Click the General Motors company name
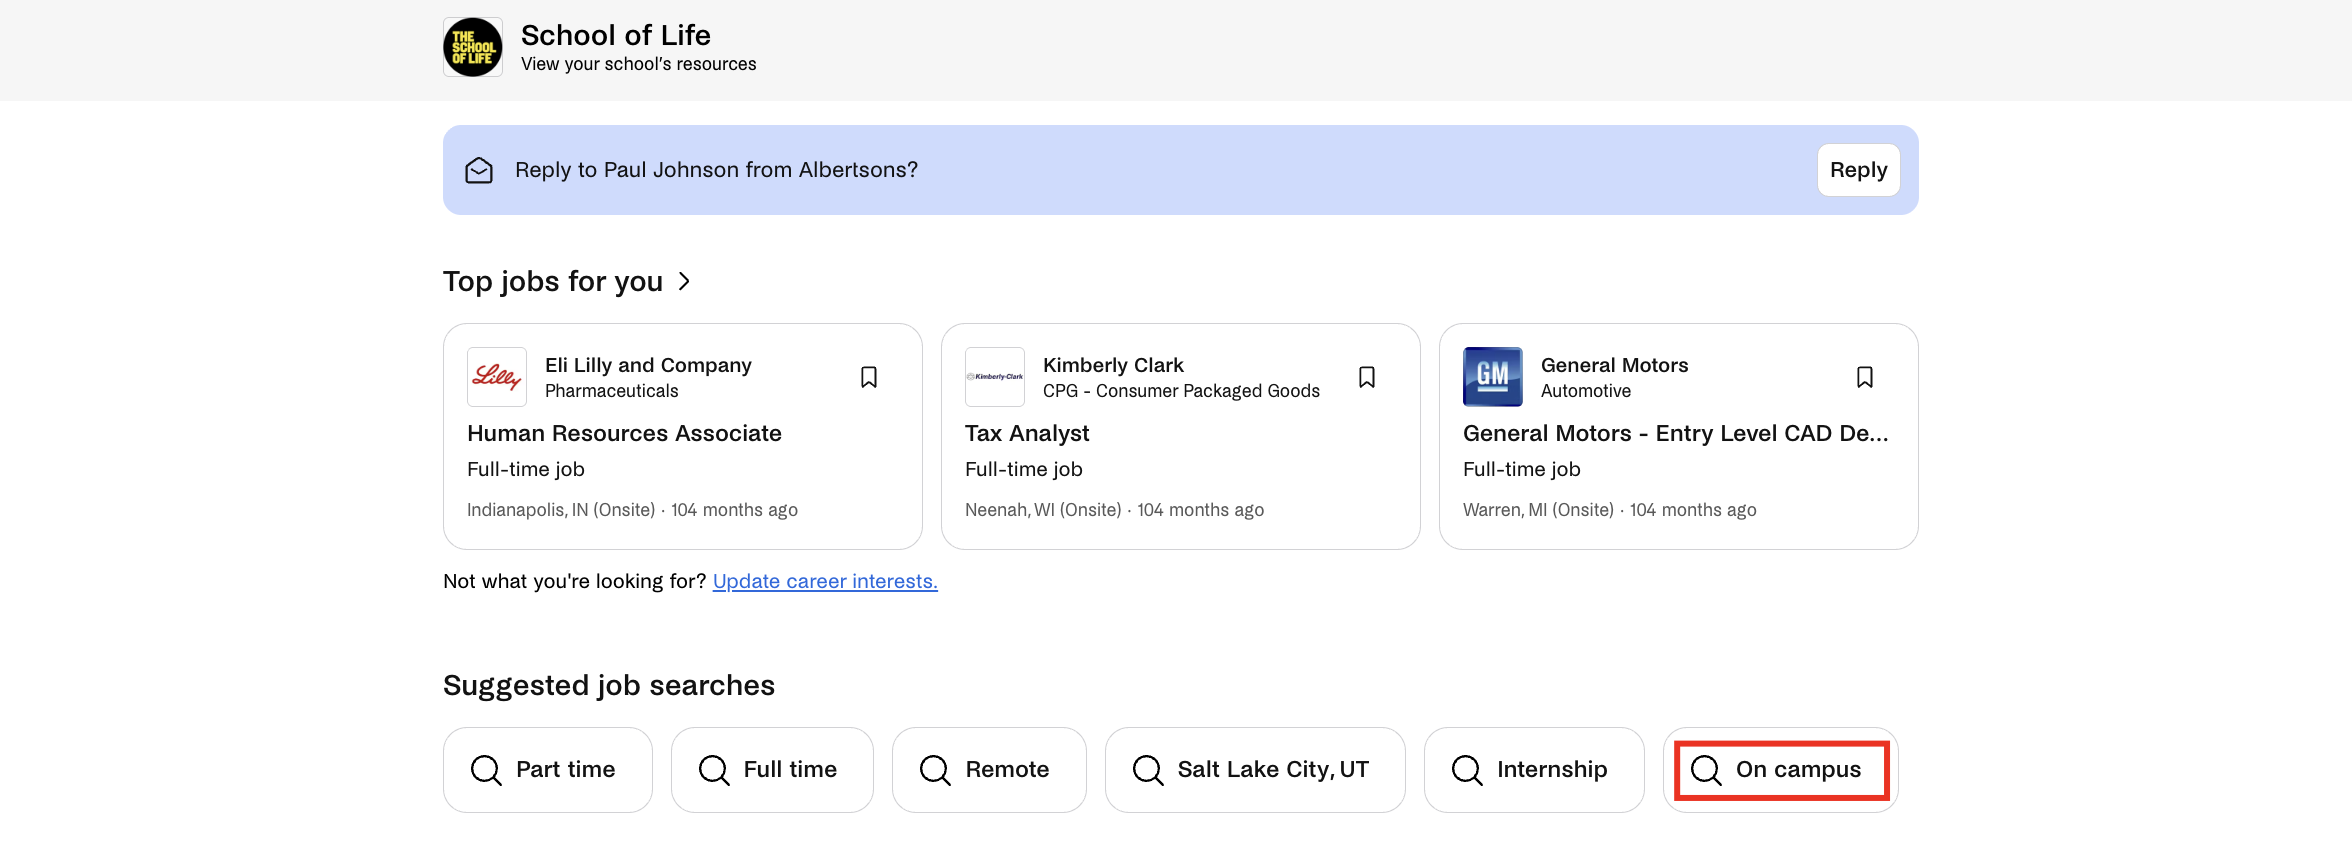 pos(1614,365)
